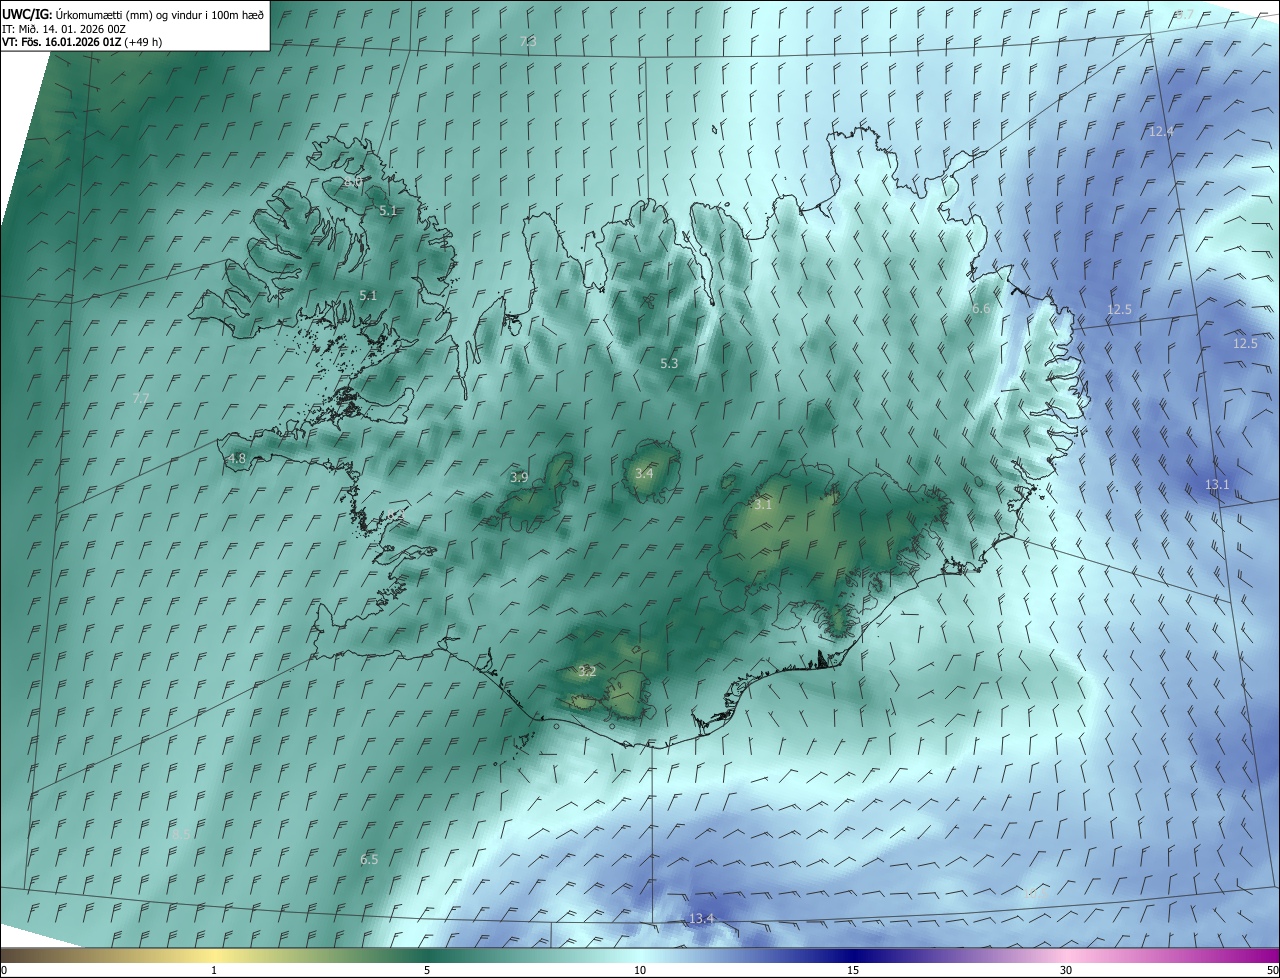Screen dimensions: 1280x978
Task: Click the initial time line "IT: Mið. 14. 01. 2026 00Z"
Action: (63, 28)
